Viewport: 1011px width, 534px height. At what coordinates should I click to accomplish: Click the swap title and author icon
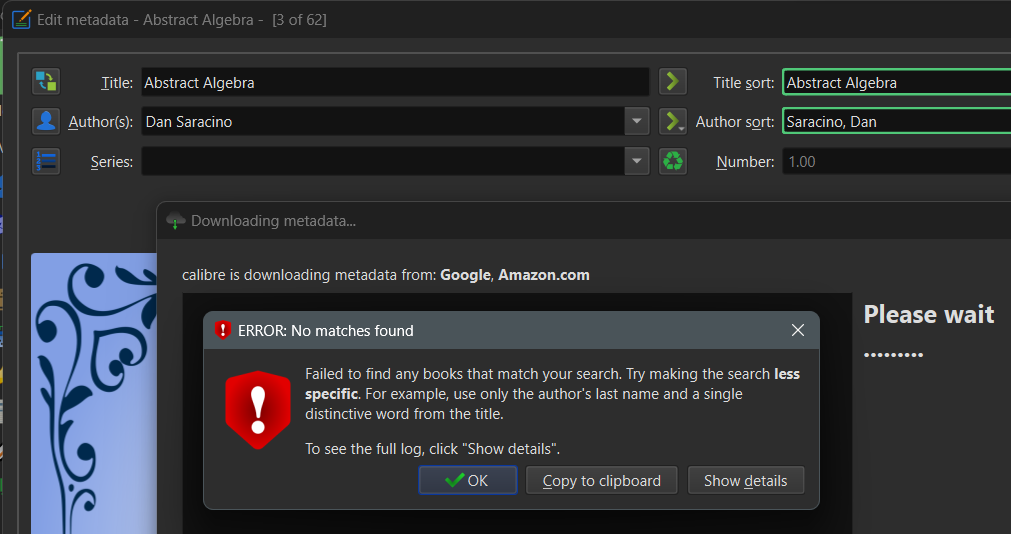(46, 81)
